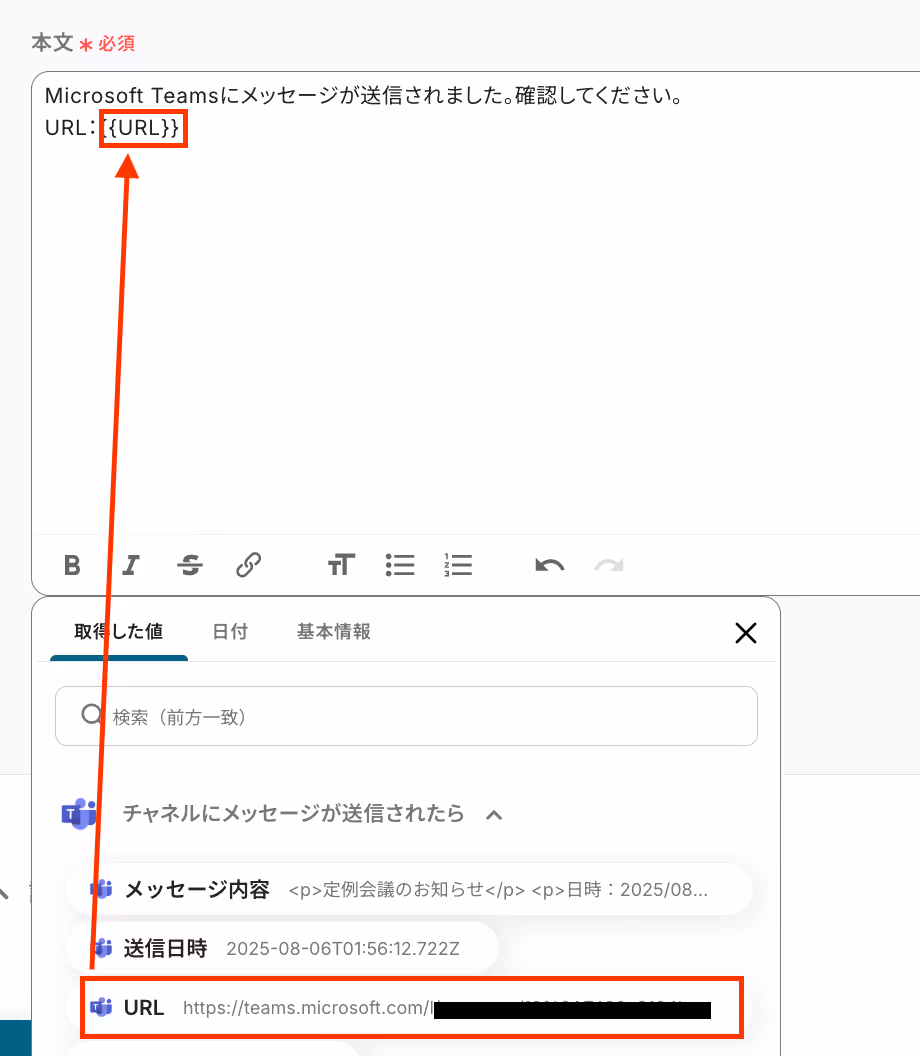The width and height of the screenshot is (920, 1056).
Task: Insert the URL value from Teams
Action: (411, 1008)
